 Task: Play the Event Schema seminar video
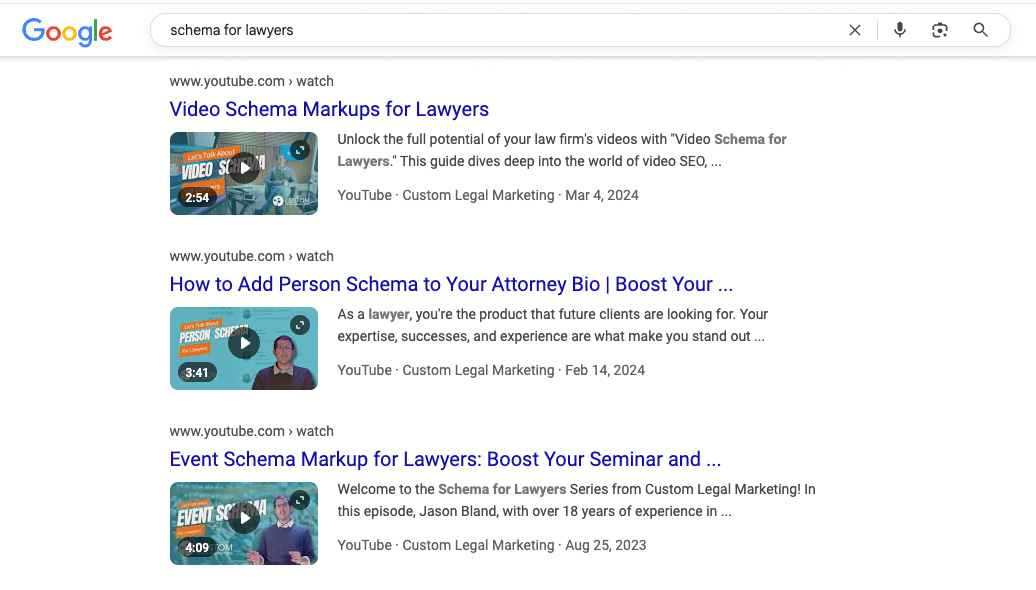[x=243, y=518]
